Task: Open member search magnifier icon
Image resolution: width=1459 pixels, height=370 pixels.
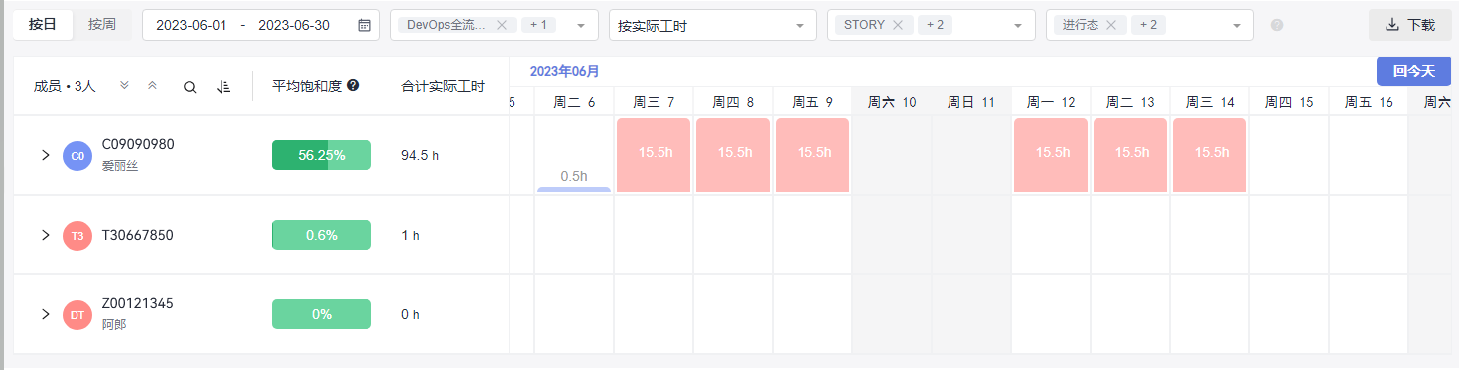Action: 190,87
